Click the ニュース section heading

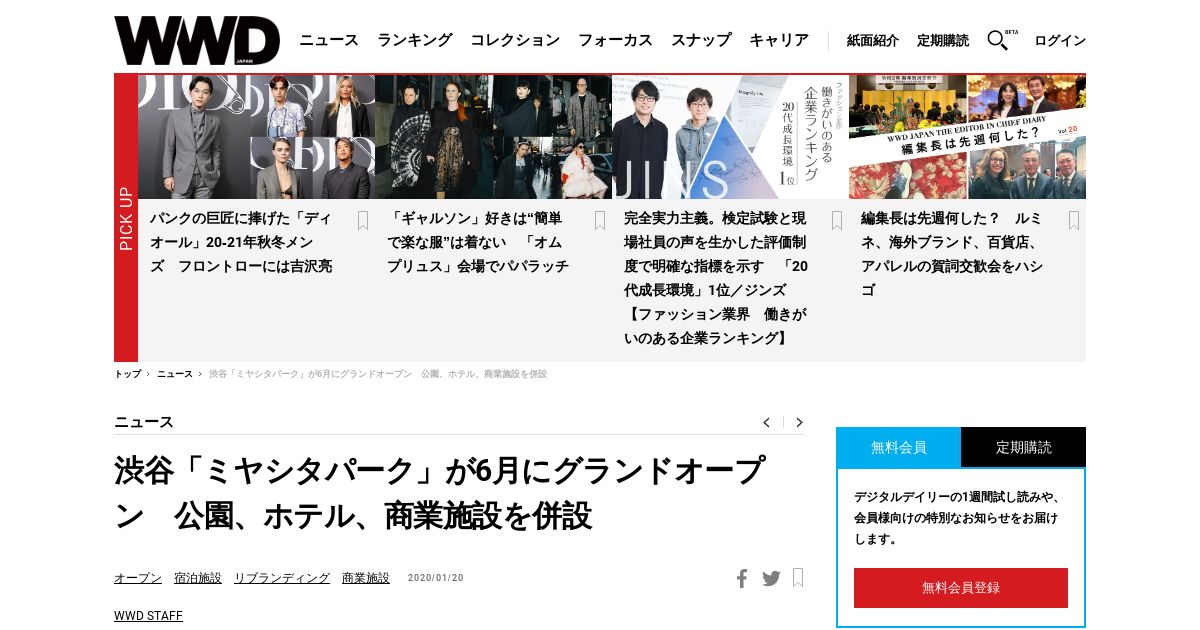[144, 422]
